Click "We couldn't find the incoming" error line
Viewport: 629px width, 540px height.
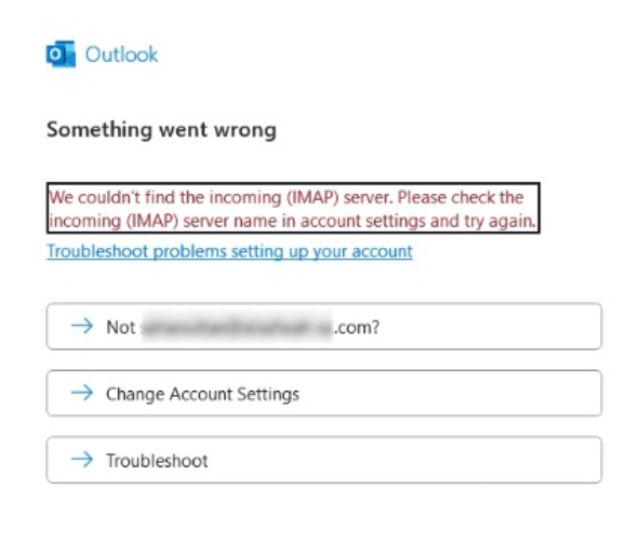point(165,197)
